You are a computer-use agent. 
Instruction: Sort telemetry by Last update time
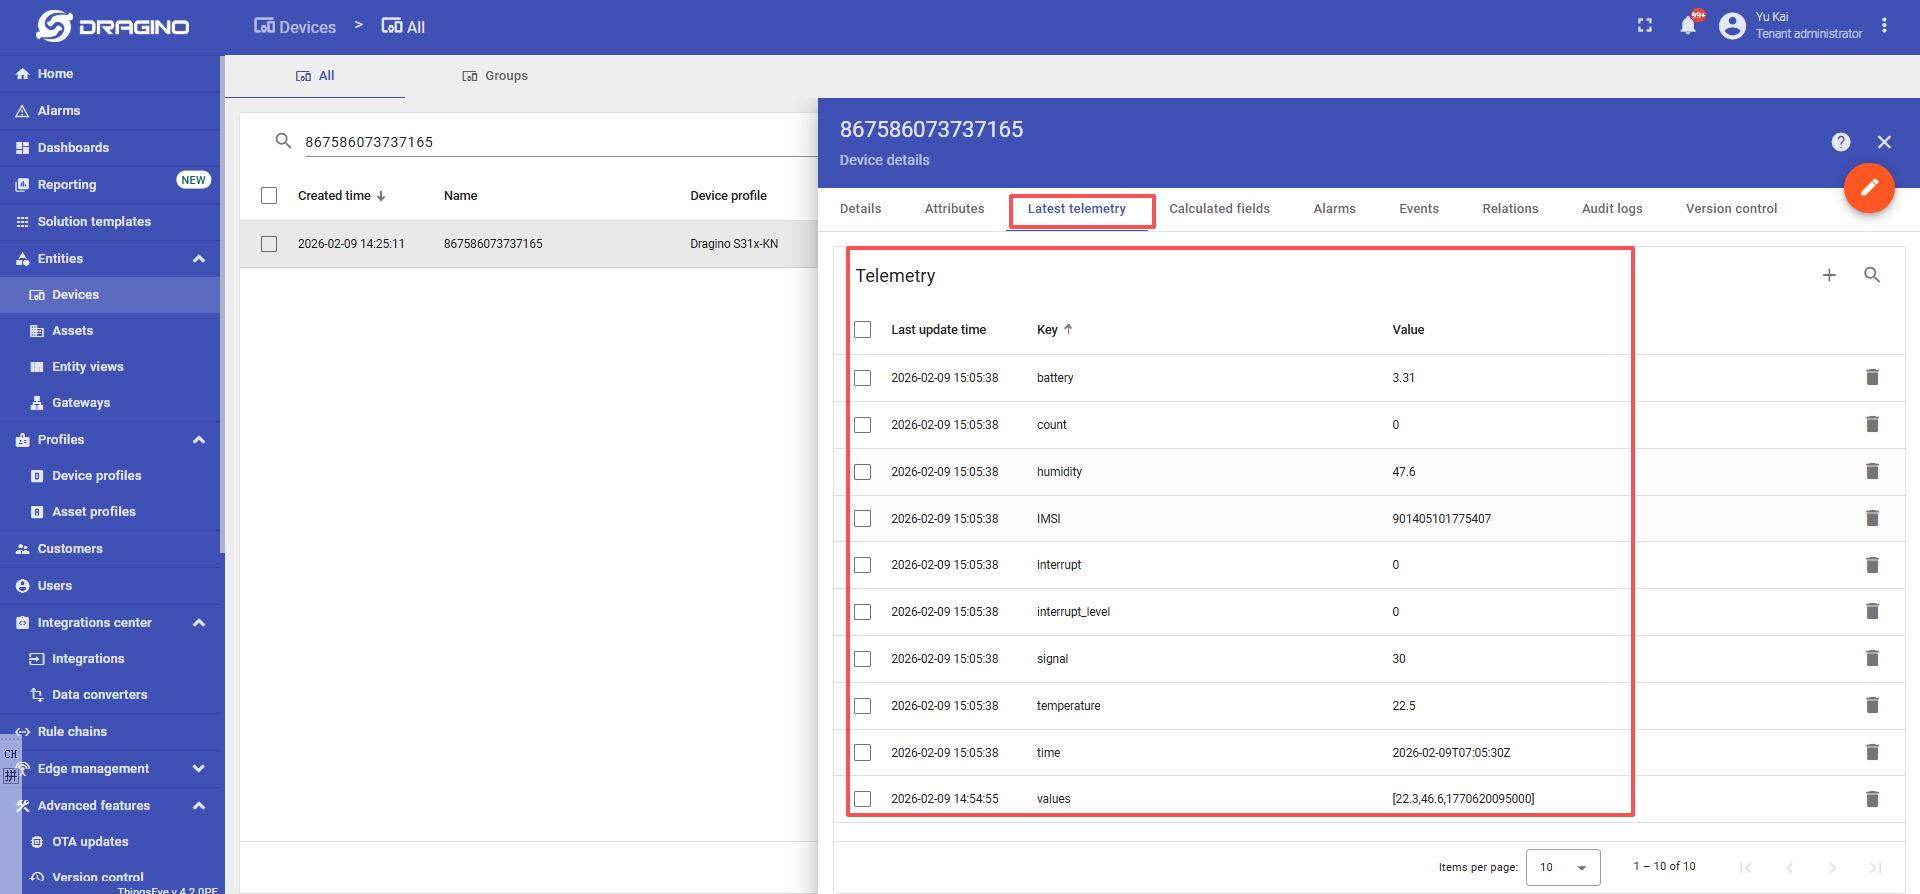(938, 330)
